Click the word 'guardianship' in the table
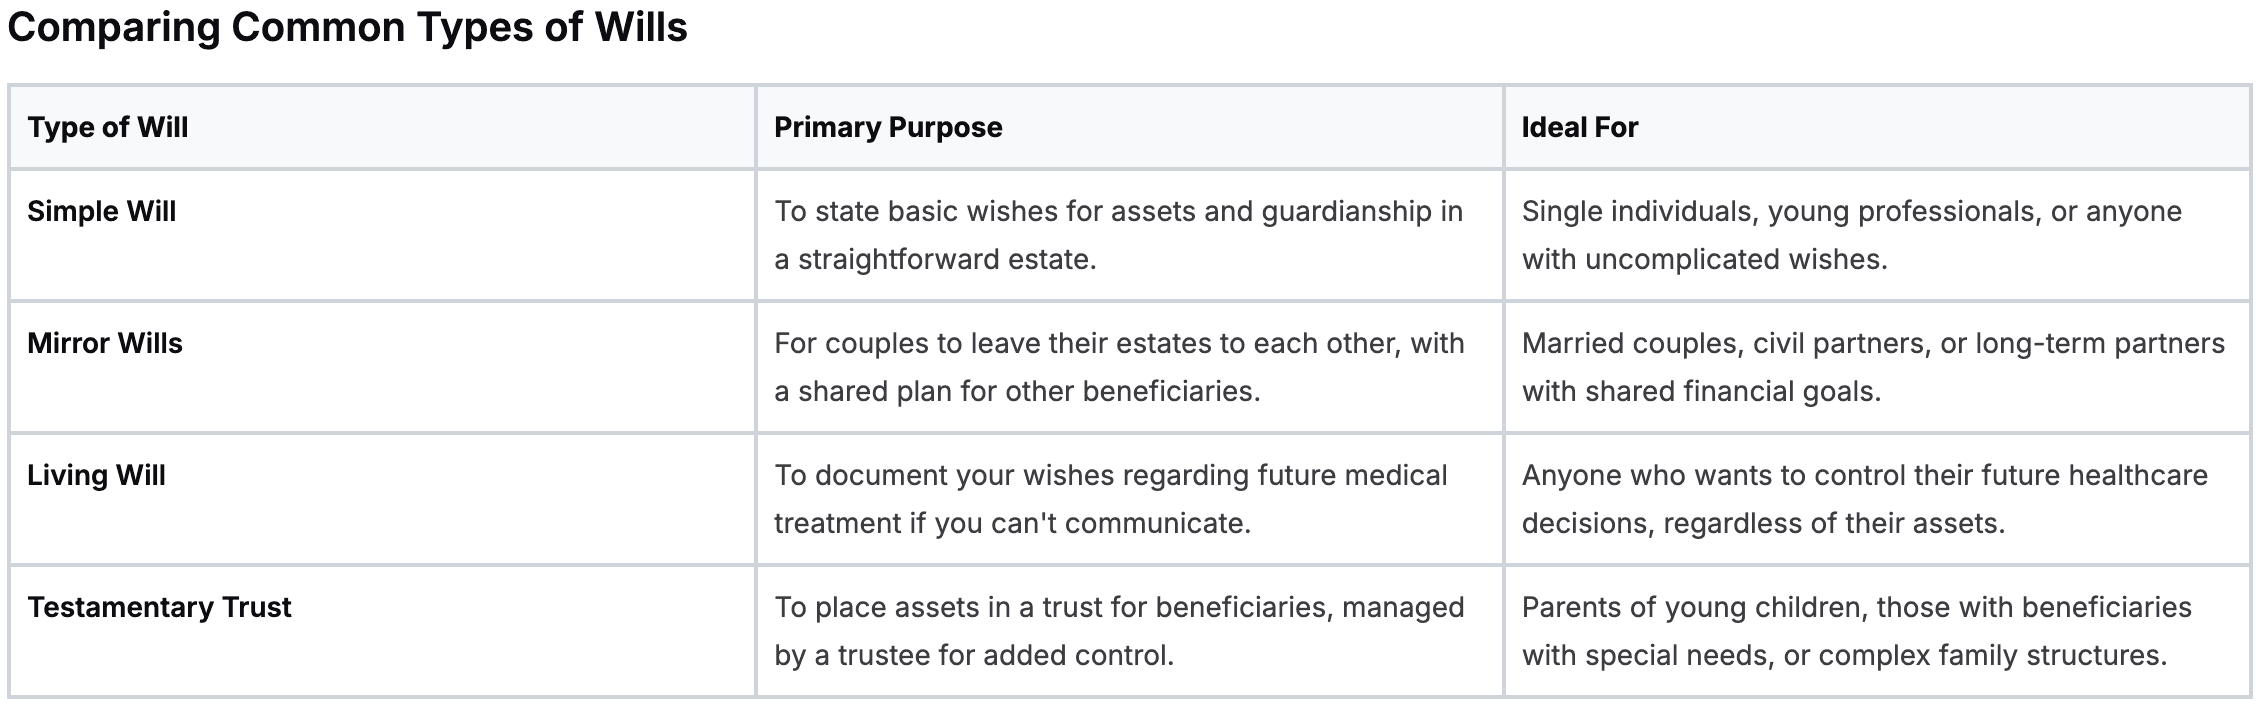The width and height of the screenshot is (2258, 710). pyautogui.click(x=1346, y=211)
